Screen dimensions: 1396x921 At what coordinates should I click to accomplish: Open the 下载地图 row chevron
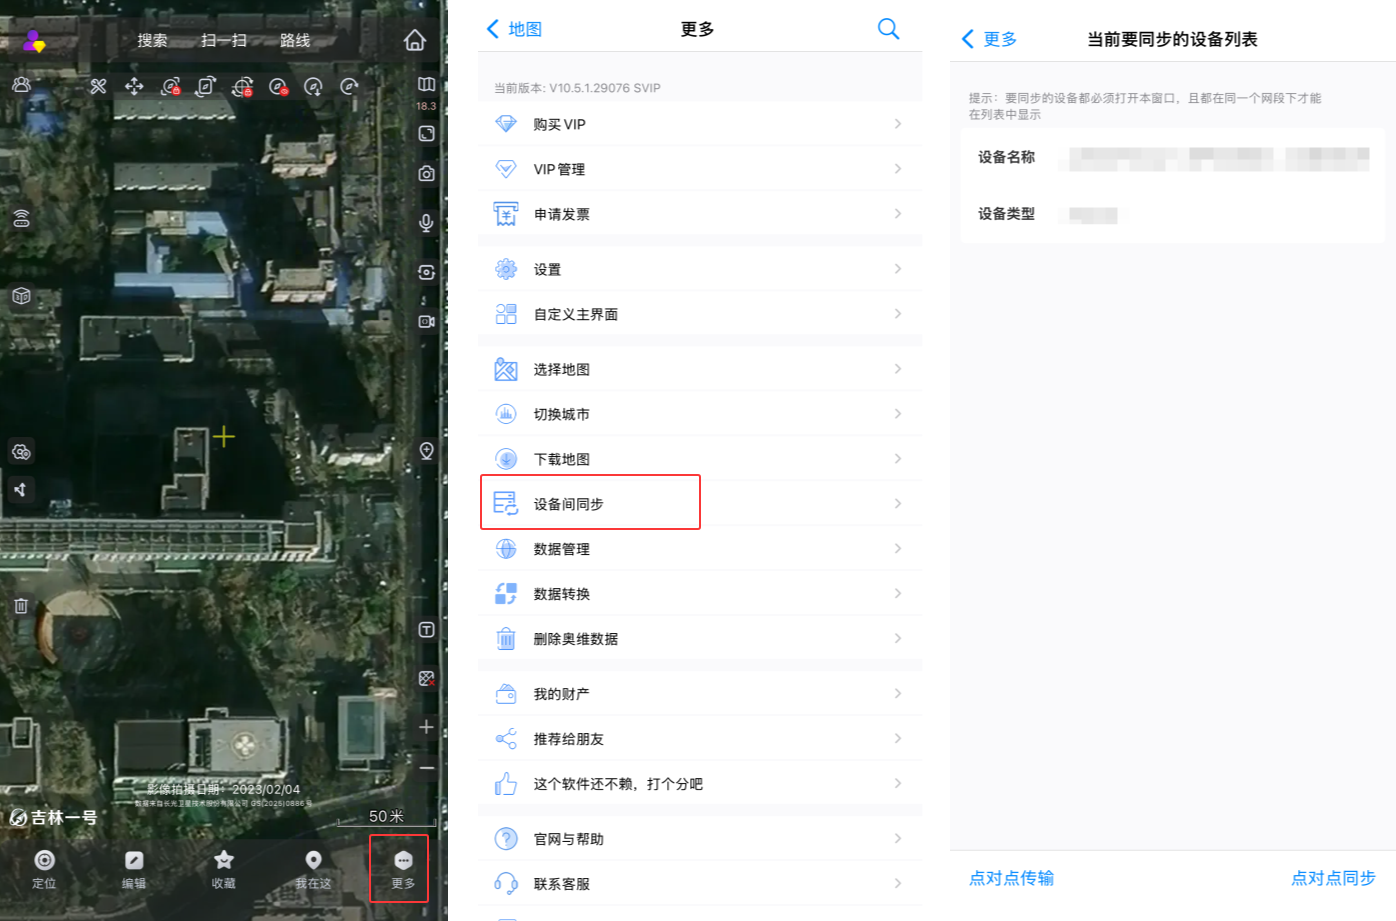pyautogui.click(x=897, y=459)
